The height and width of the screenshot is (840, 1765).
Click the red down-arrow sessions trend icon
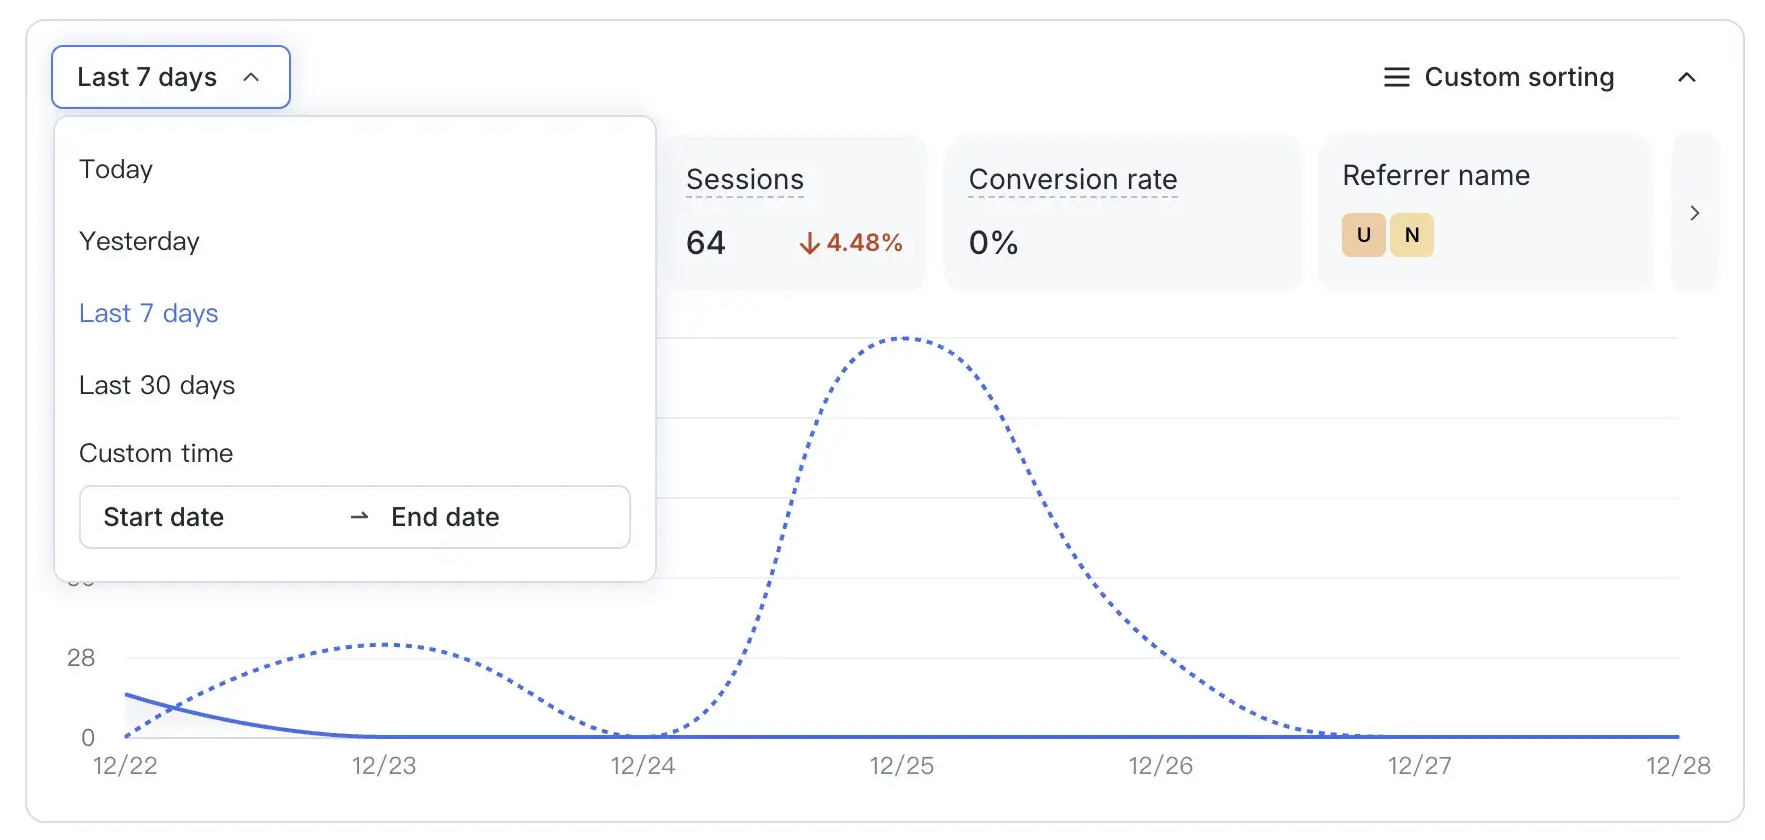click(x=809, y=243)
